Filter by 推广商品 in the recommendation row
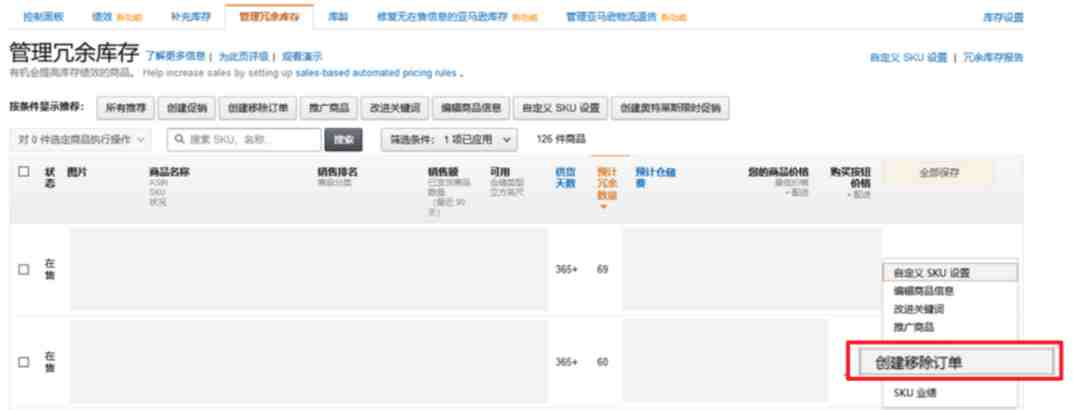Viewport: 1080px width, 410px height. click(329, 107)
